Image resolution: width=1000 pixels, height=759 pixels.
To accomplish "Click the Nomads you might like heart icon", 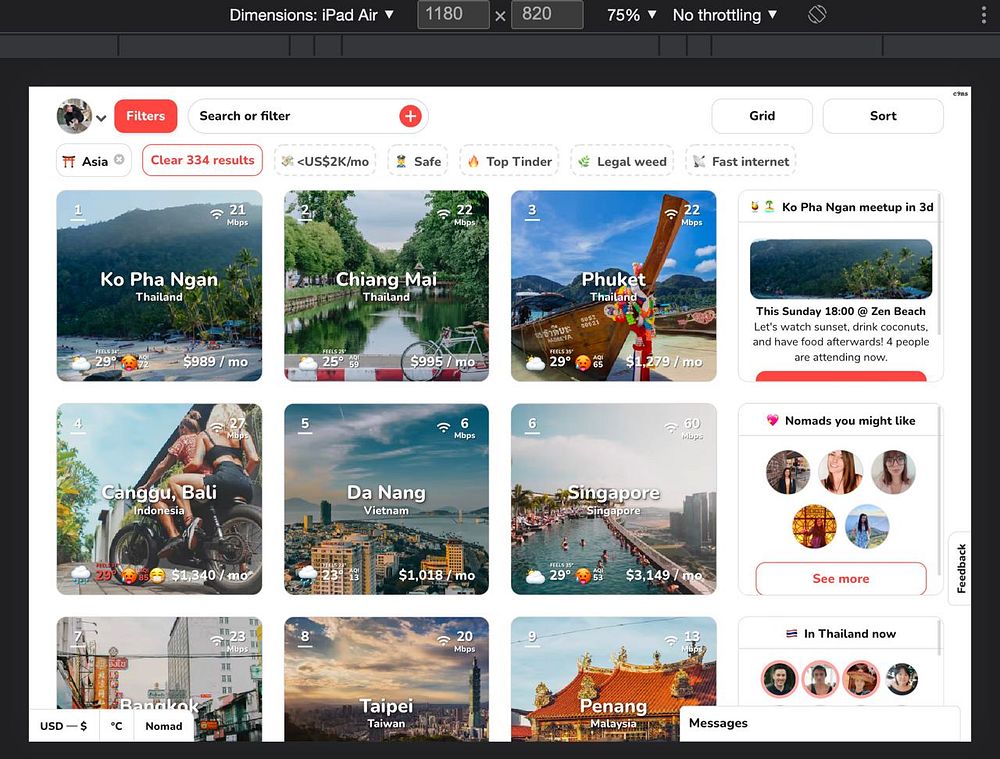I will click(x=772, y=420).
